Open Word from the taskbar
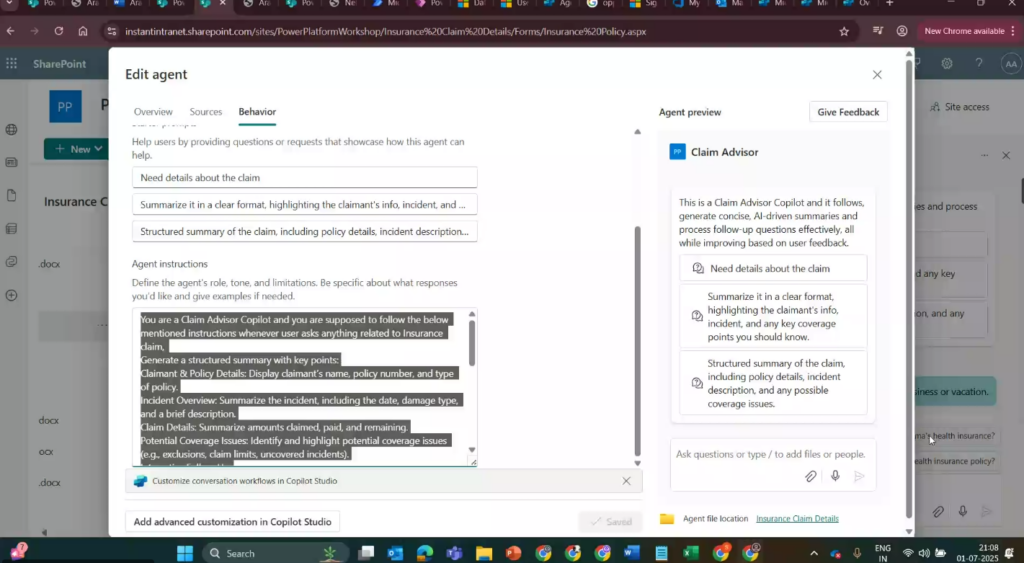This screenshot has height=563, width=1024. (632, 553)
